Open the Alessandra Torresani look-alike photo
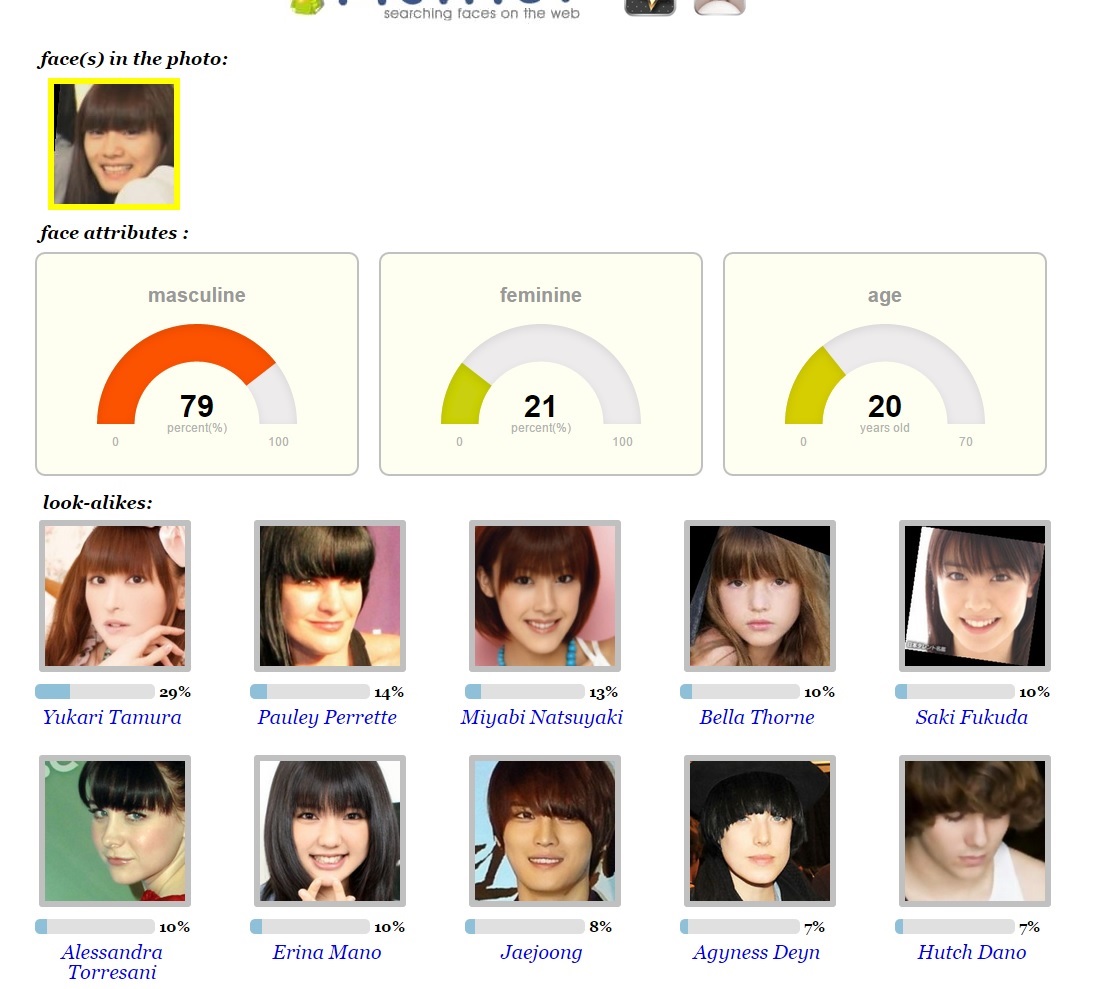Screen dimensions: 1093x989 coord(115,831)
